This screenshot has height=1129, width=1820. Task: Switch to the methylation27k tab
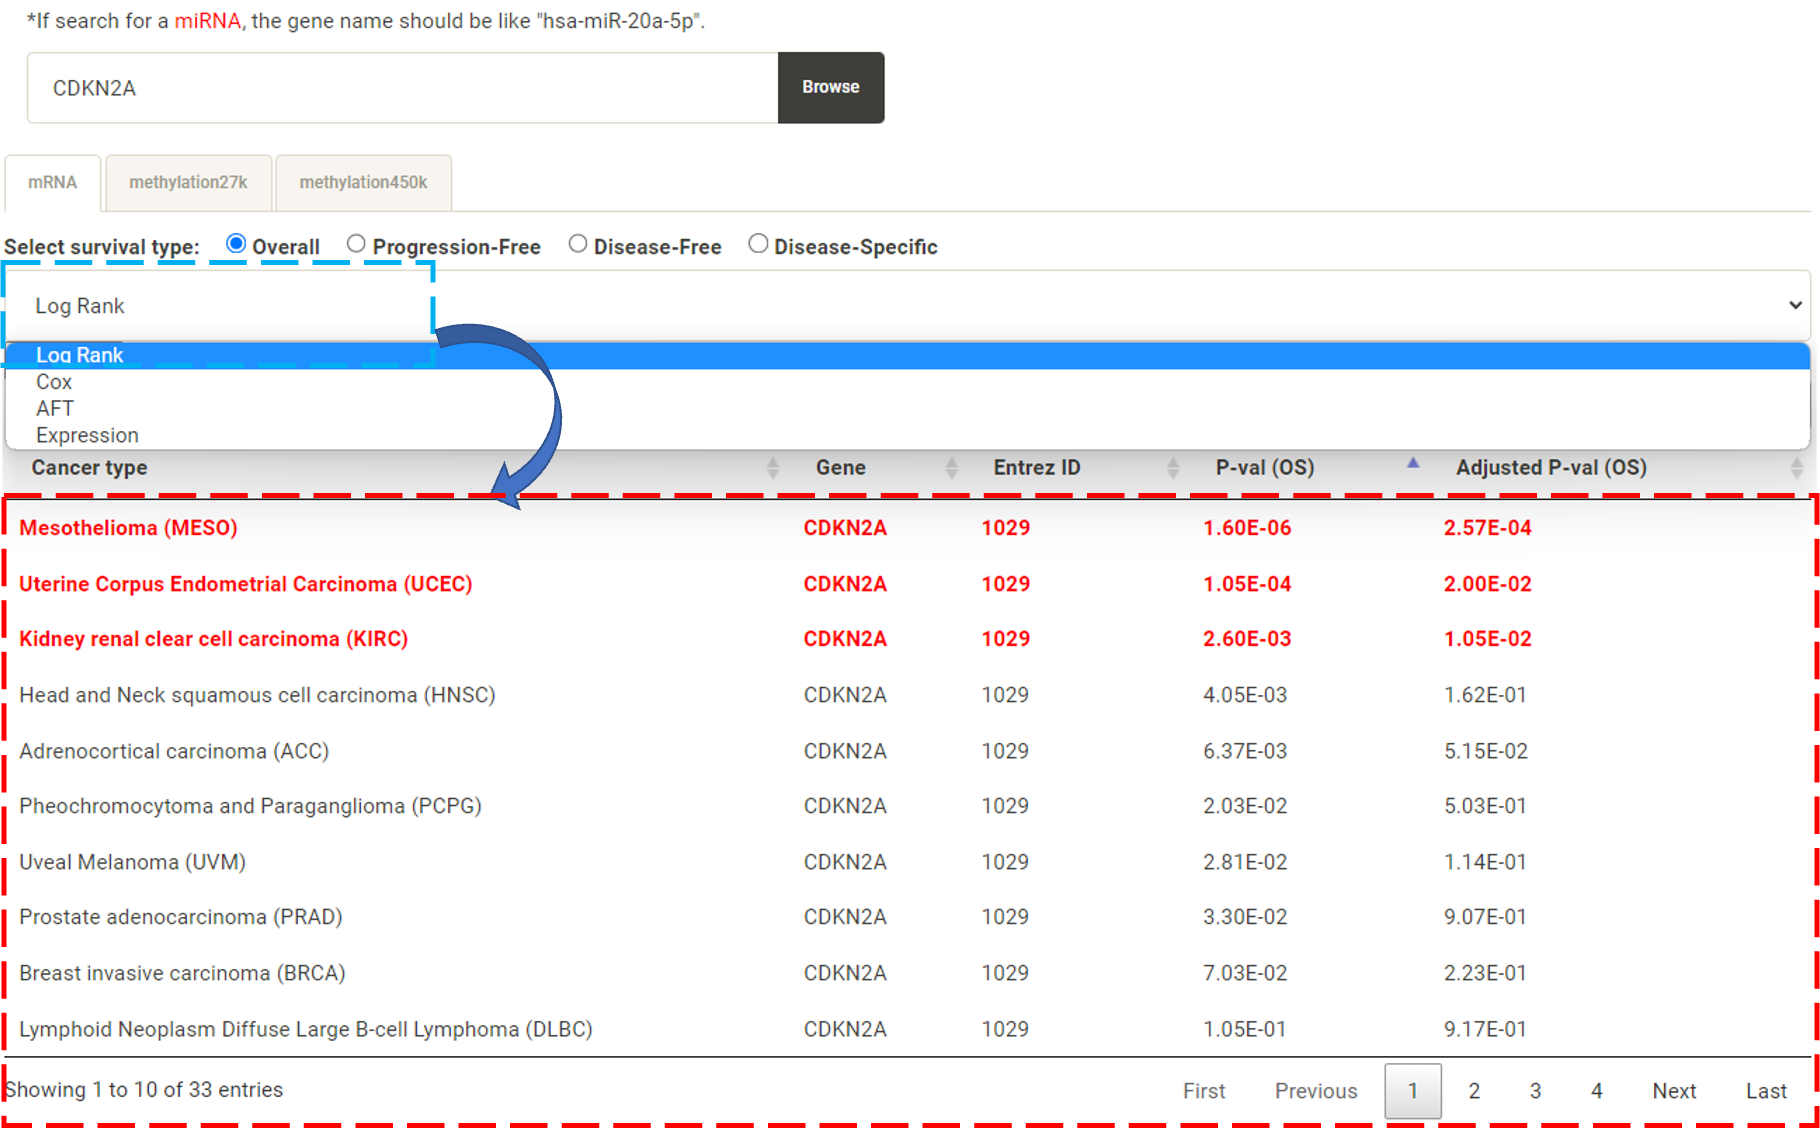point(188,182)
